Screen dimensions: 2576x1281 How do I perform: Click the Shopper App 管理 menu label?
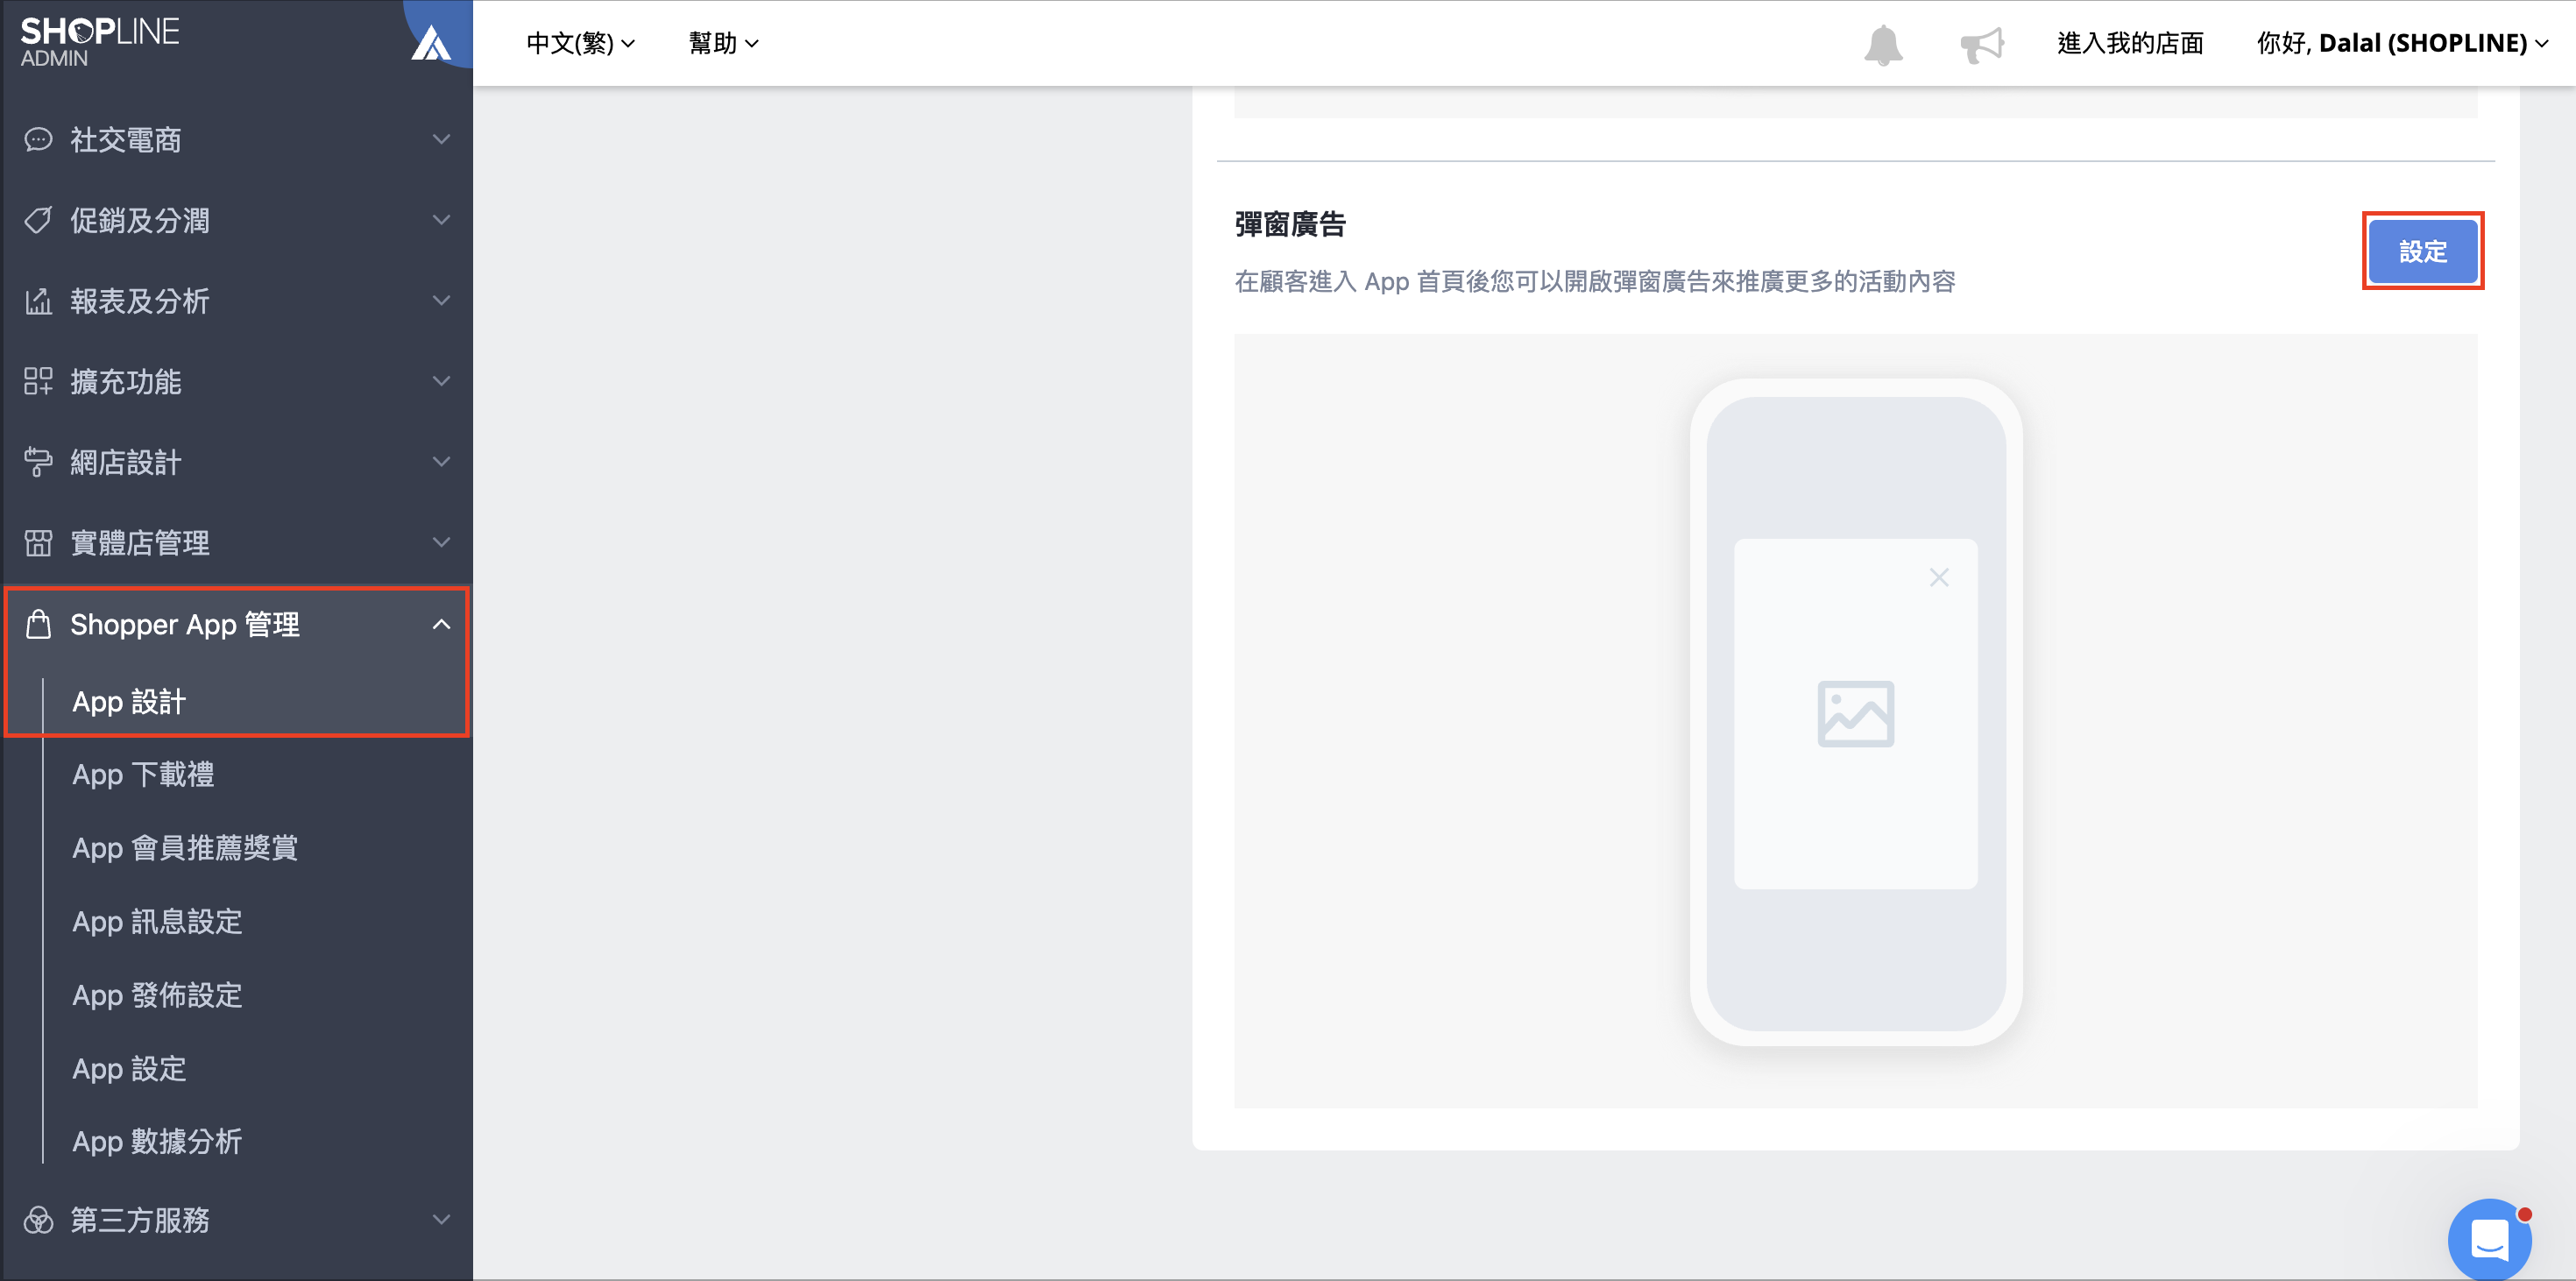click(185, 624)
